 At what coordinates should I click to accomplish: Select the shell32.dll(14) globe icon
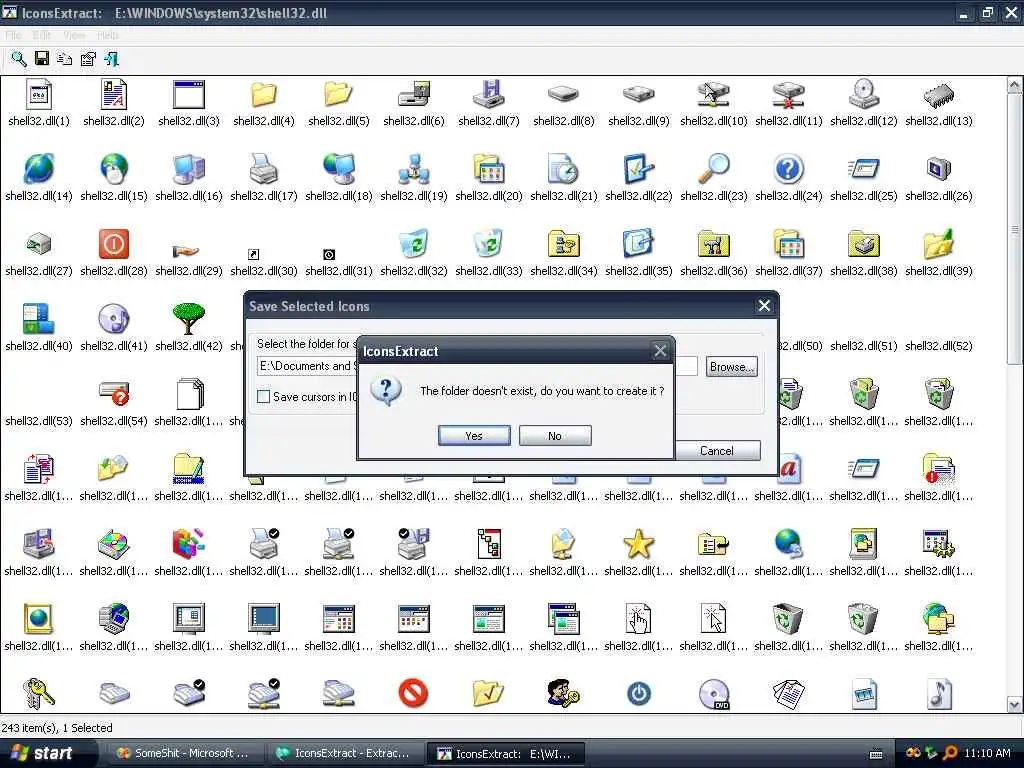coord(39,169)
